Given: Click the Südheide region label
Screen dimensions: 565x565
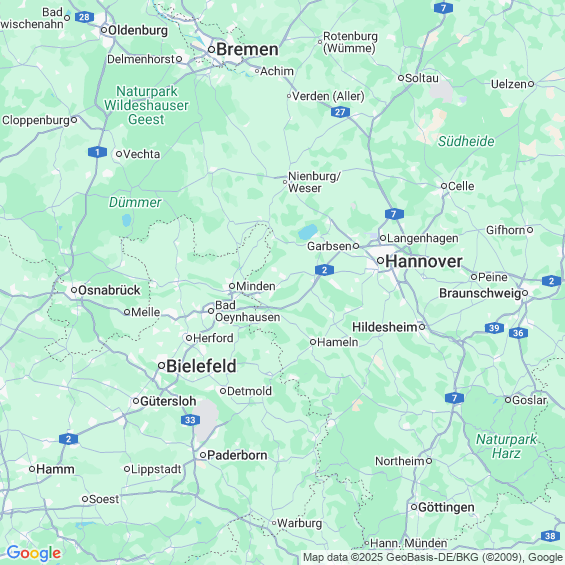Looking at the screenshot, I should click(x=466, y=141).
